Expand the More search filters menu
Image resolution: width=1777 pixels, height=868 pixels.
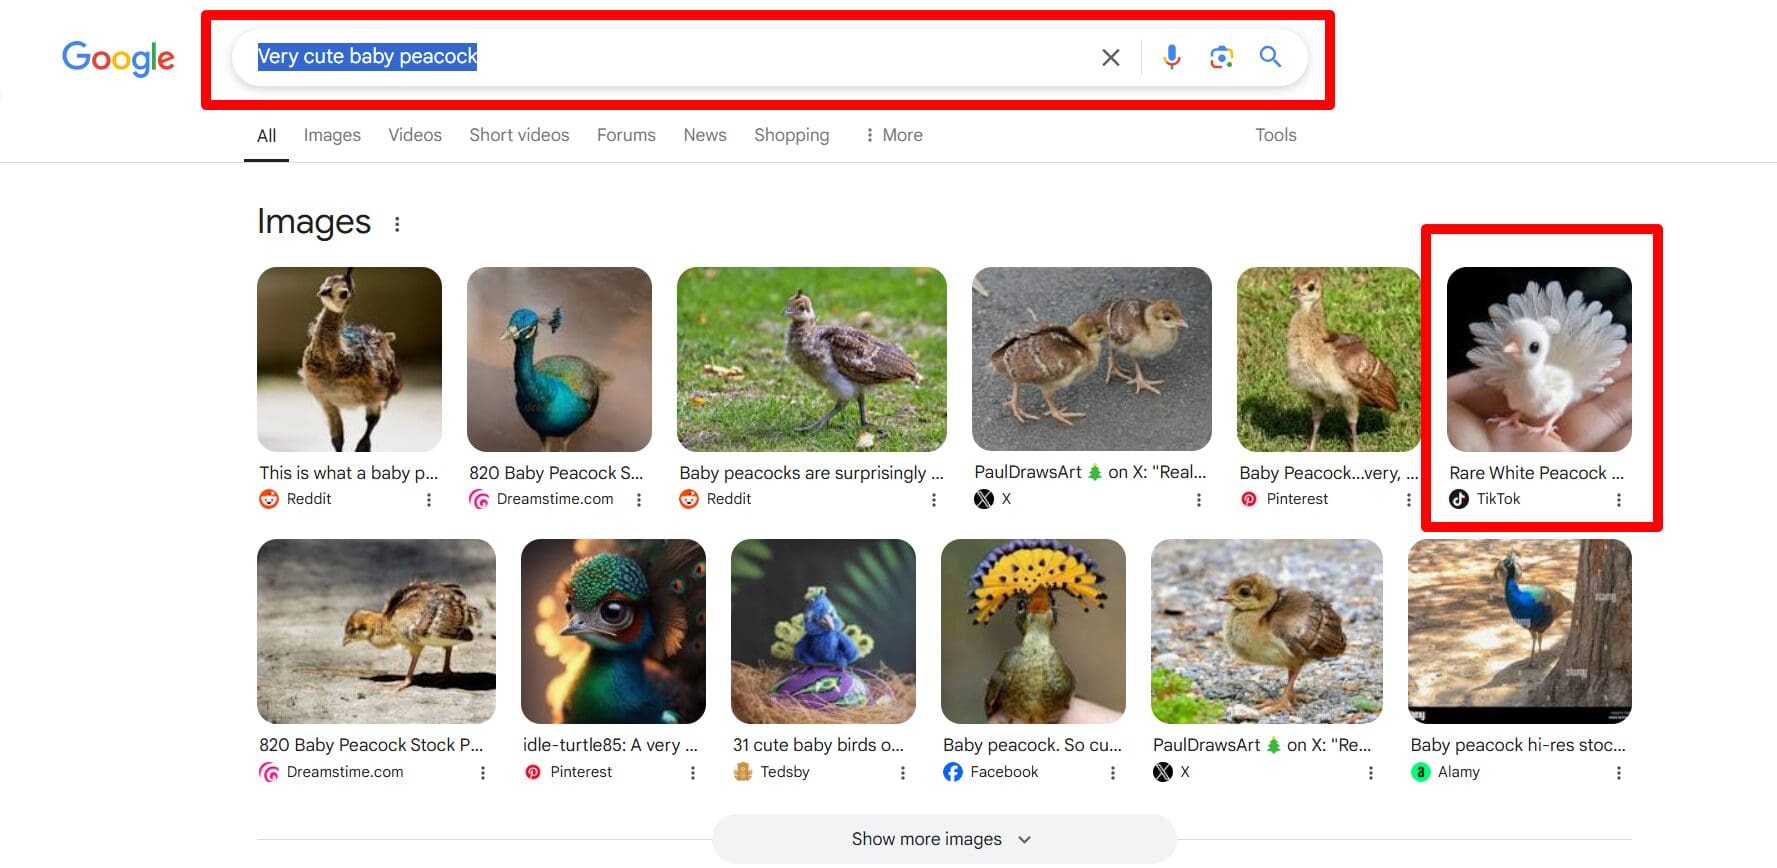pos(893,135)
